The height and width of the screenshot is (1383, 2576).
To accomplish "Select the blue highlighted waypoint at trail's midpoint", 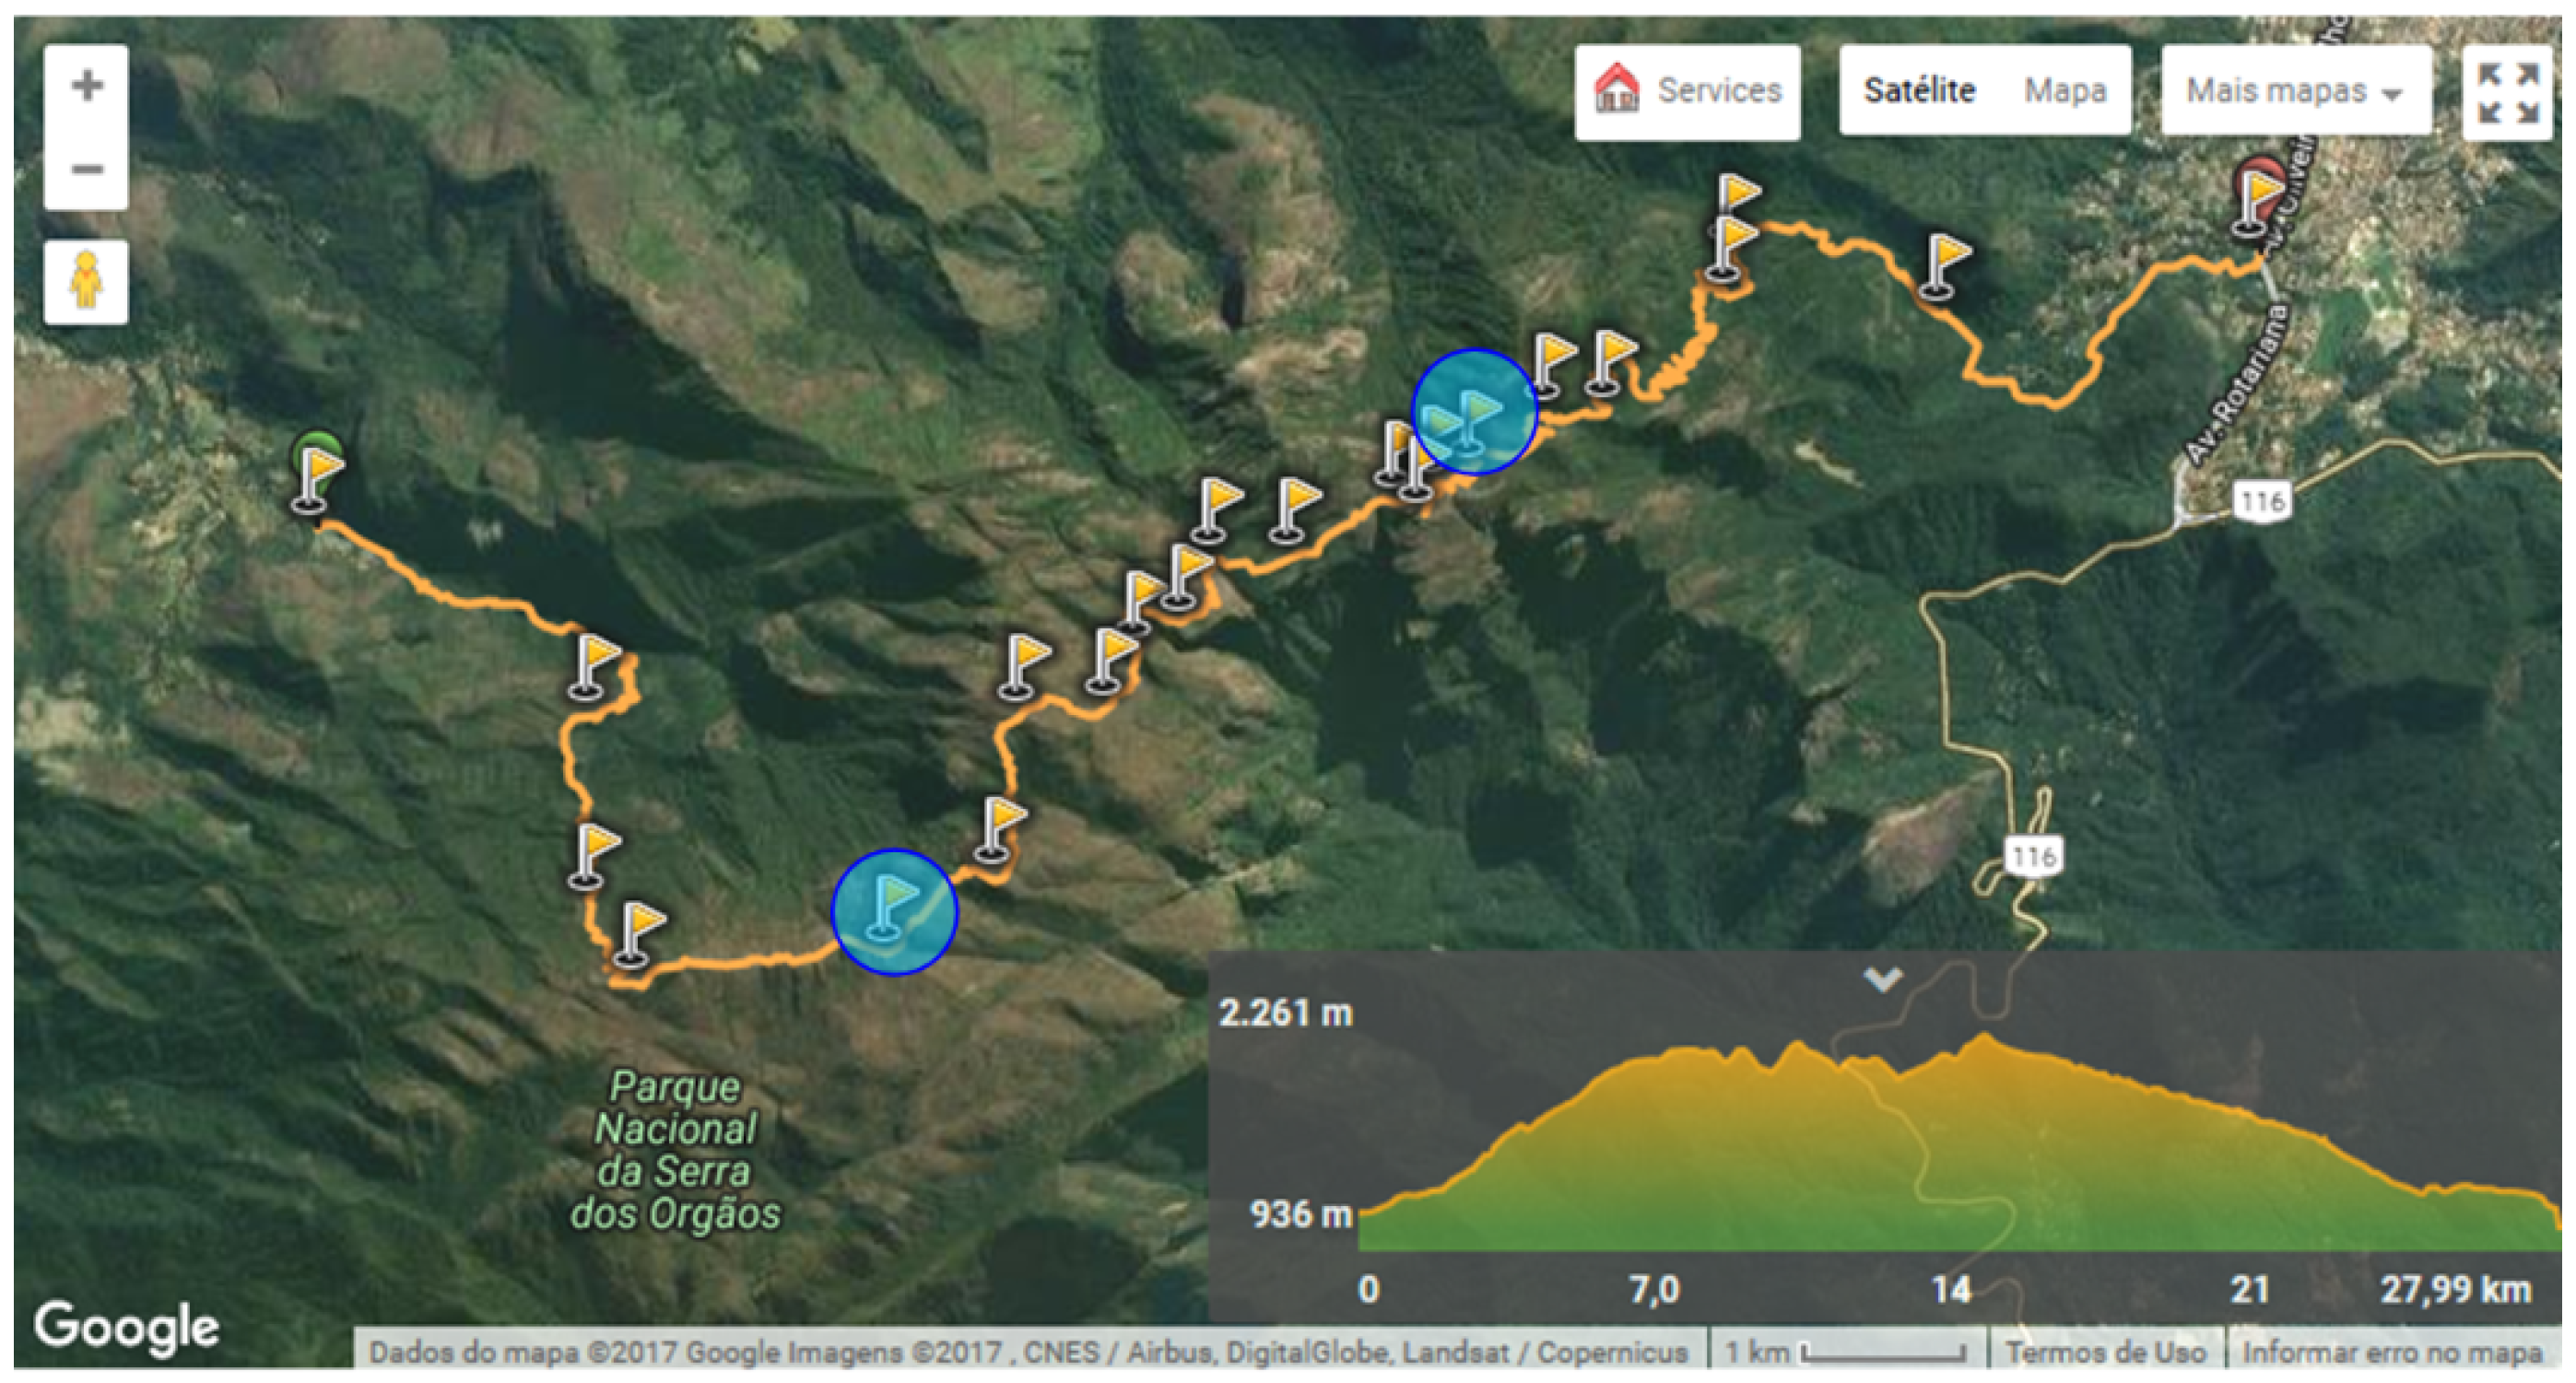I will [1474, 411].
